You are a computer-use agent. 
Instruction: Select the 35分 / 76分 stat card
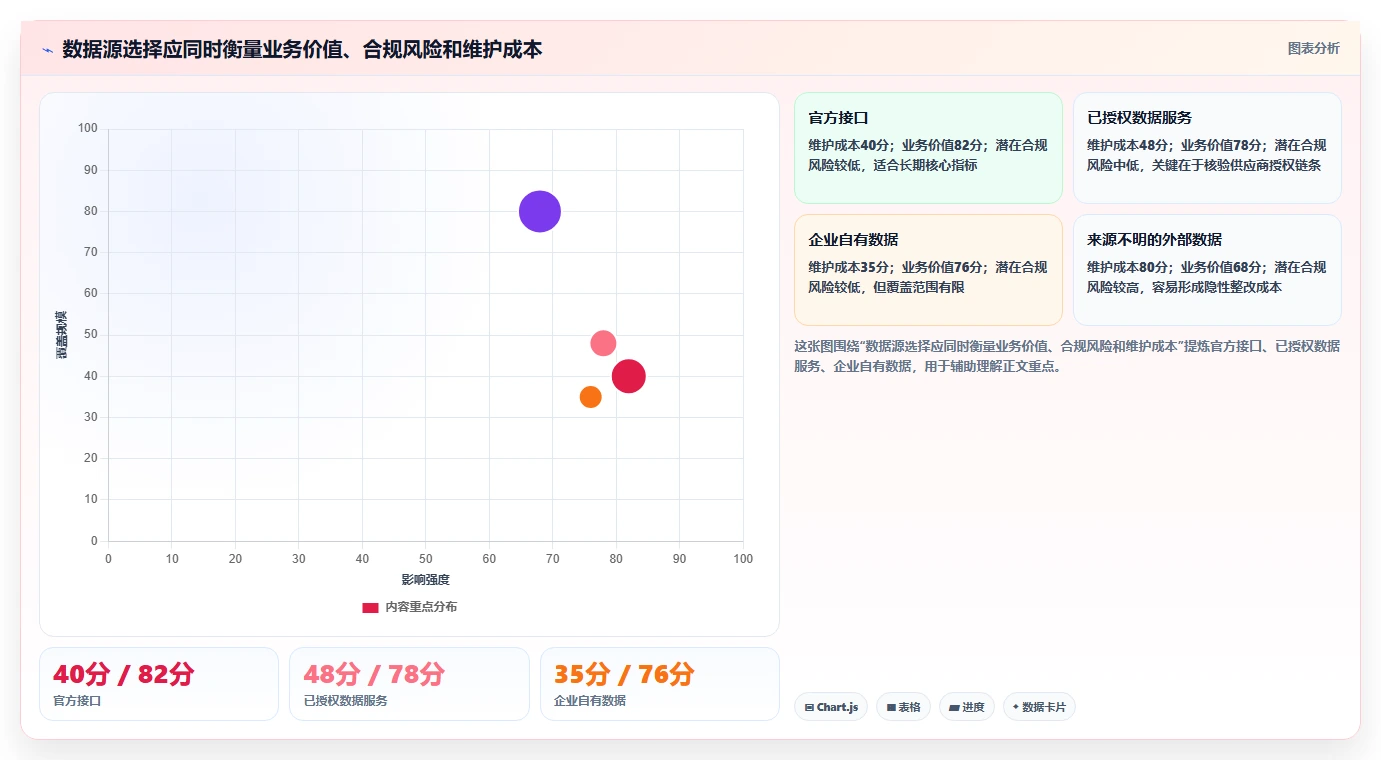[x=660, y=684]
